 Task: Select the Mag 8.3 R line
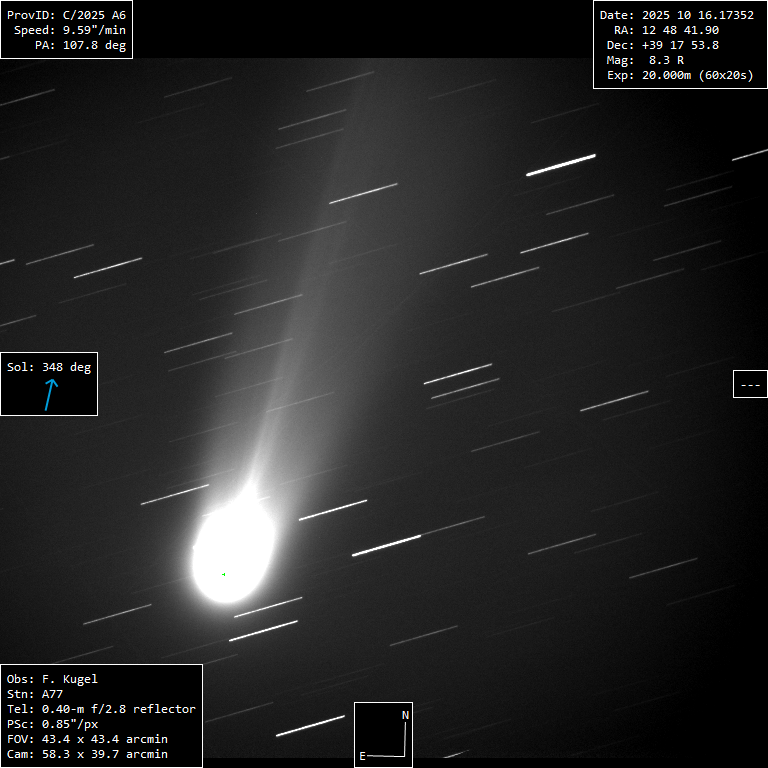pos(645,60)
